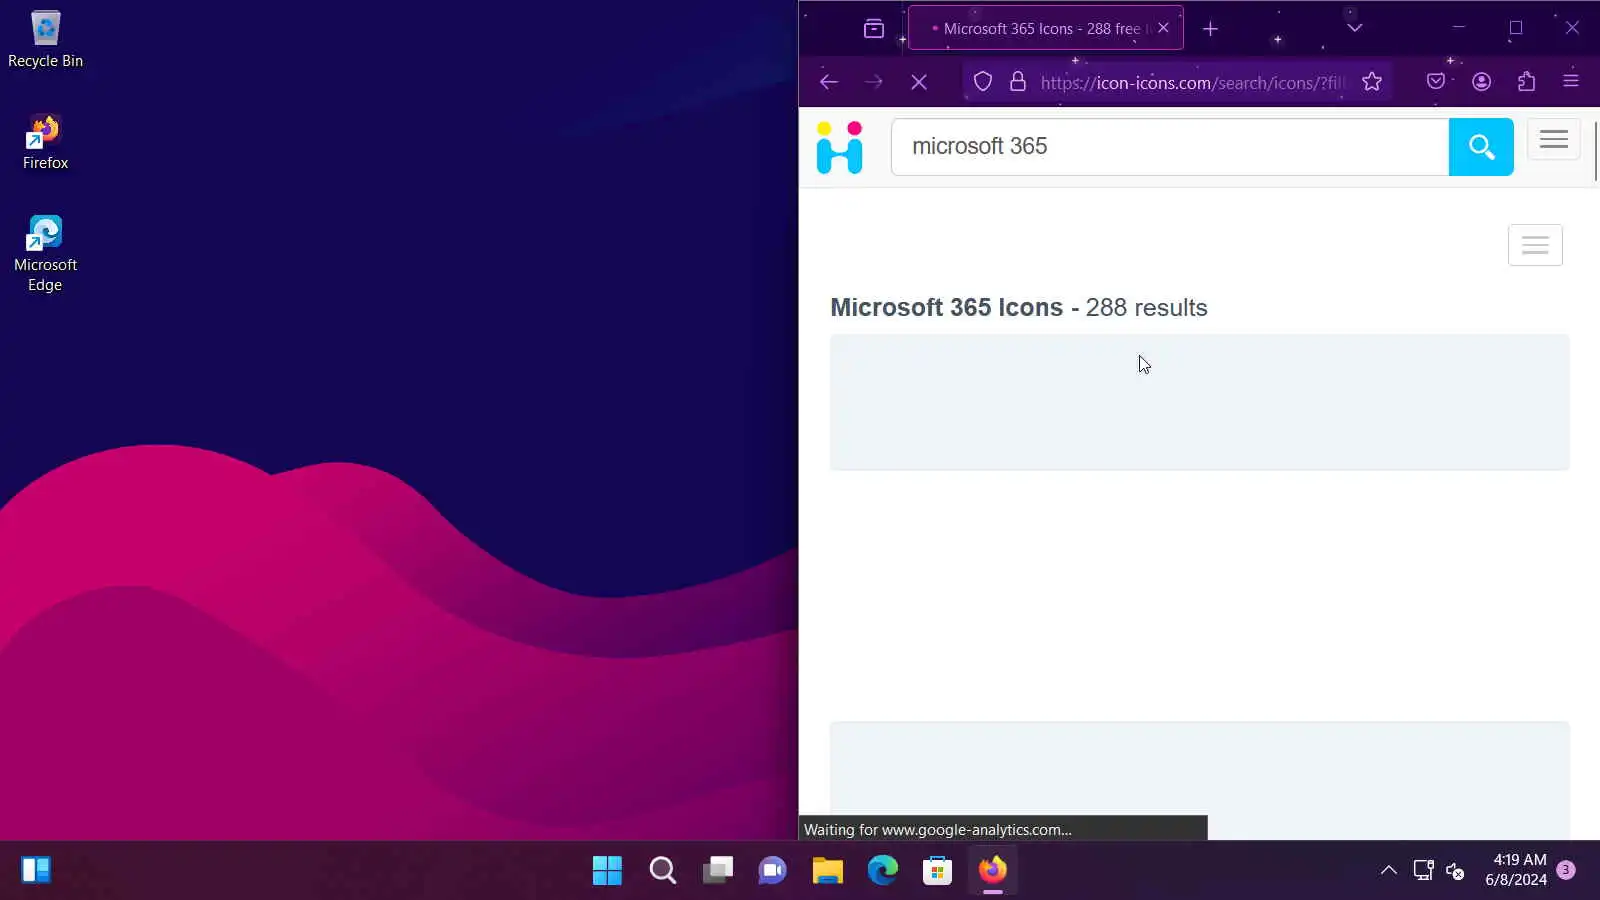Image resolution: width=1600 pixels, height=900 pixels.
Task: Maximize the Firefox window
Action: 1516,28
